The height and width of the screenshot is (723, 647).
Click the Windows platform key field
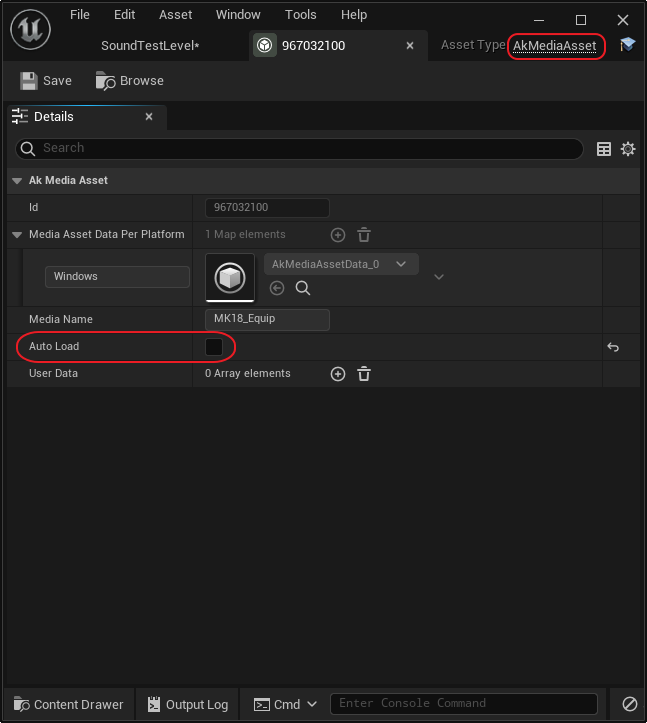[117, 277]
